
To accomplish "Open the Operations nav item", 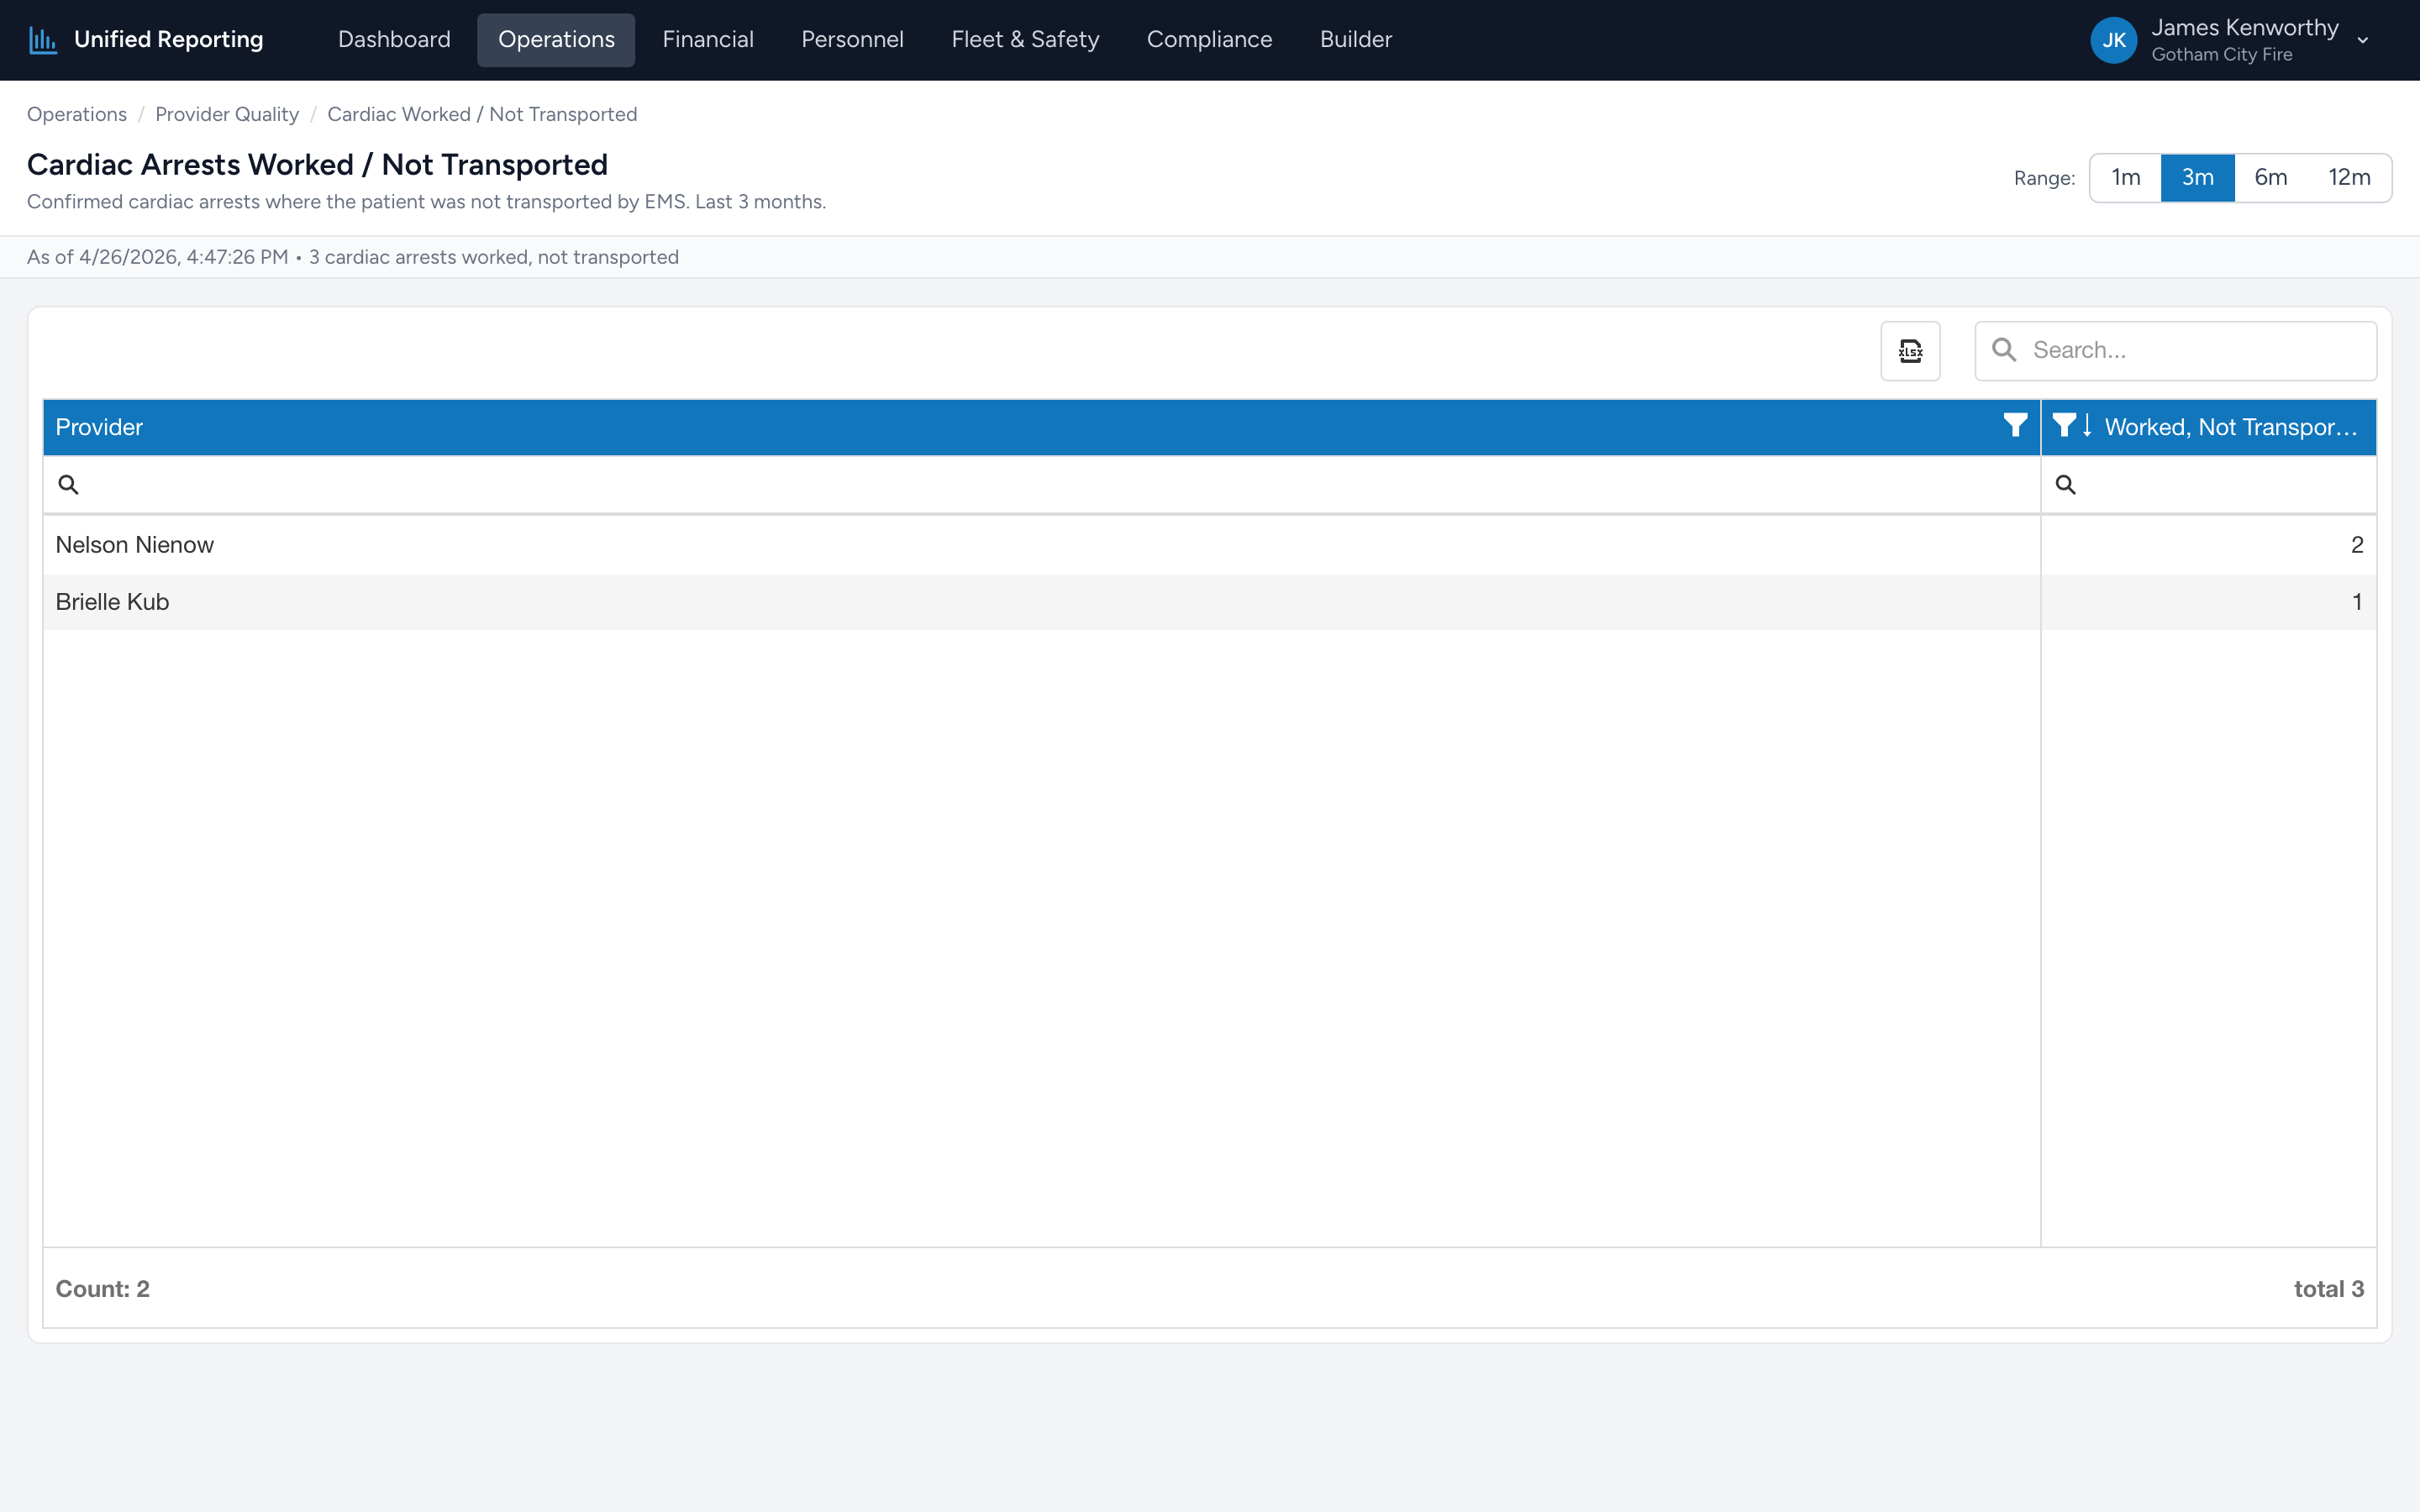I will [x=556, y=40].
